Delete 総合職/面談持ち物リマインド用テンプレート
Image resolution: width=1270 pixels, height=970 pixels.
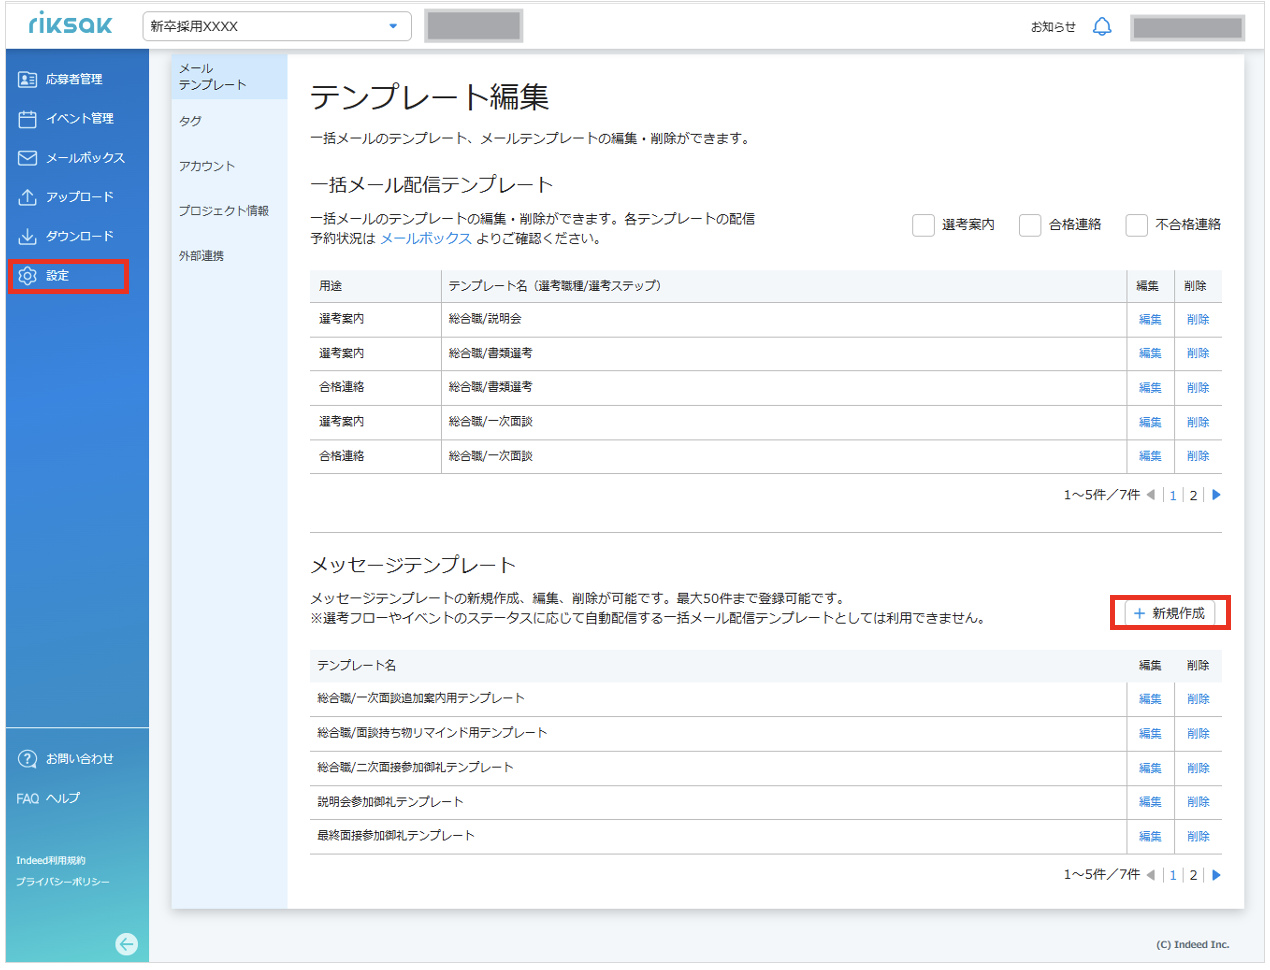[1198, 734]
